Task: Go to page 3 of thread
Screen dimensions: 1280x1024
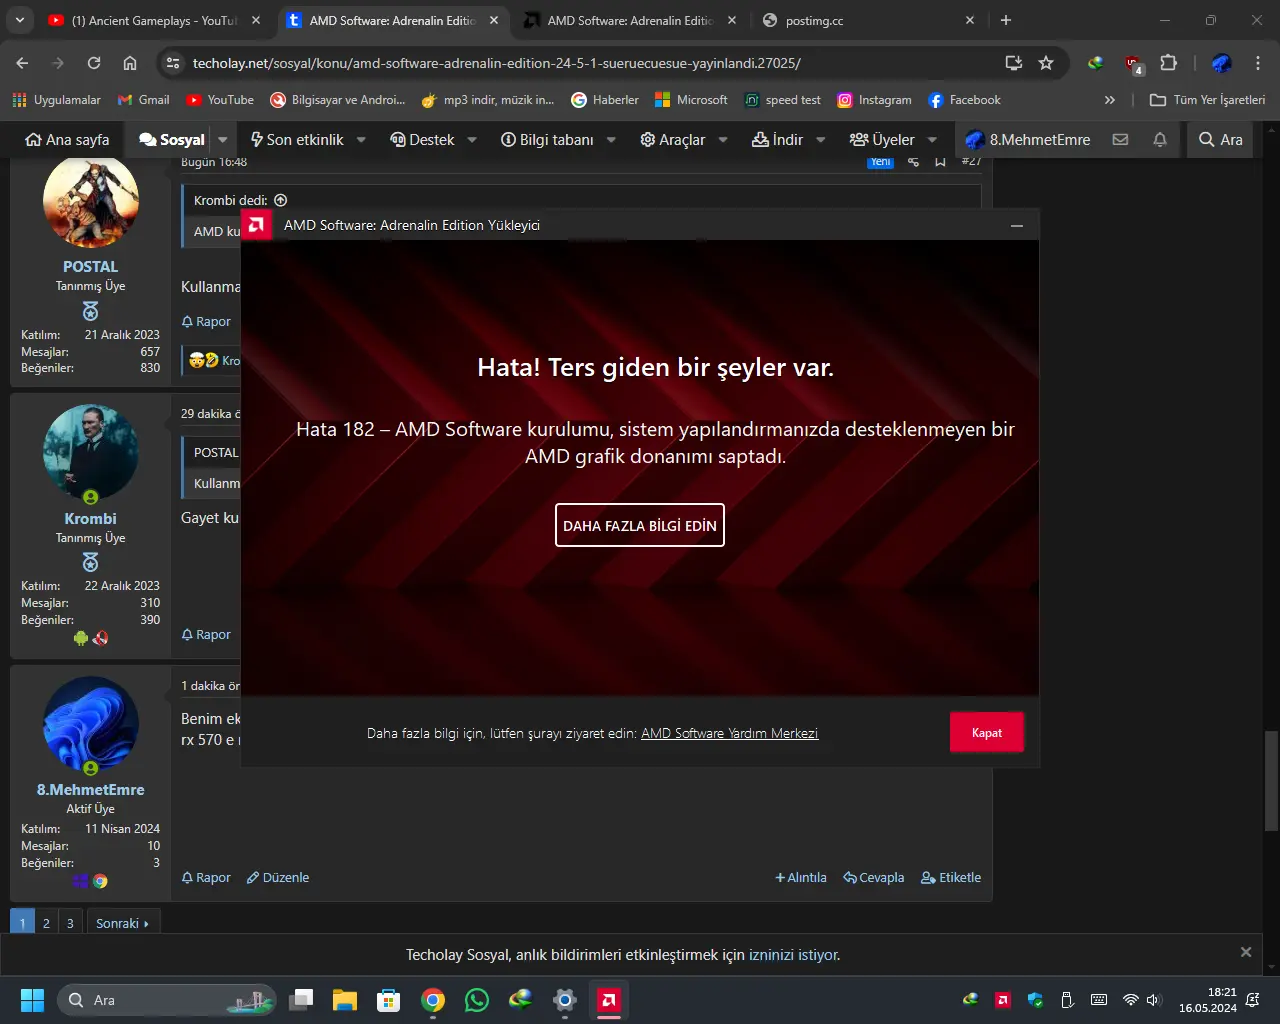Action: pyautogui.click(x=70, y=922)
